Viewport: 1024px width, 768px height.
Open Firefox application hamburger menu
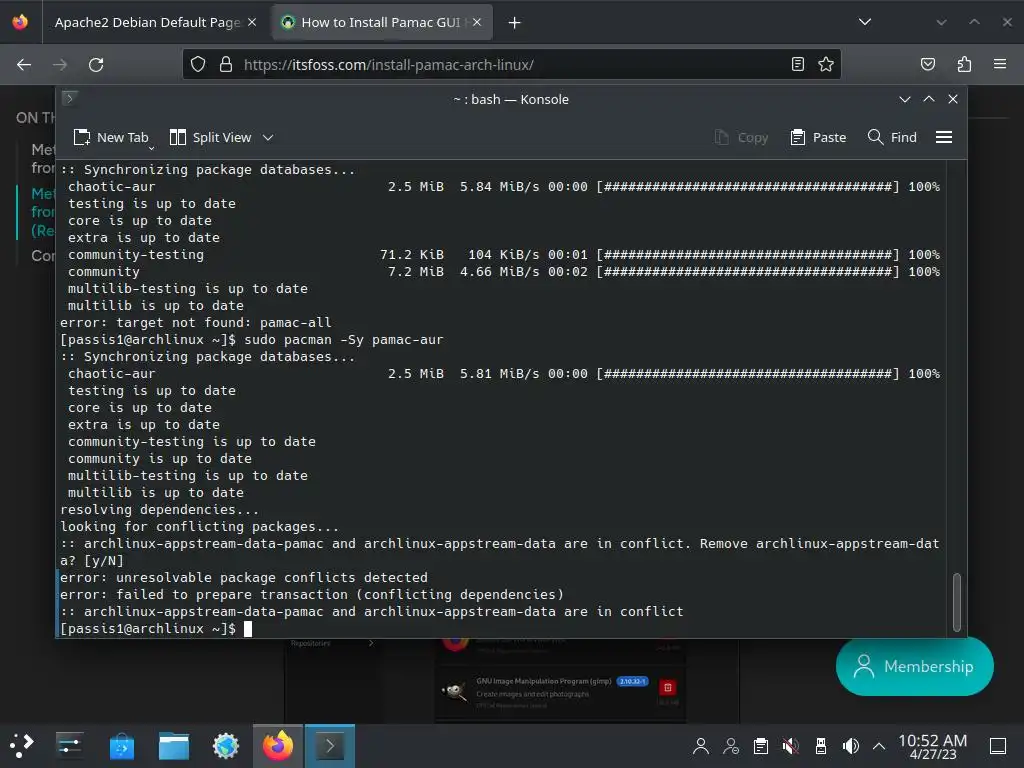coord(1000,64)
